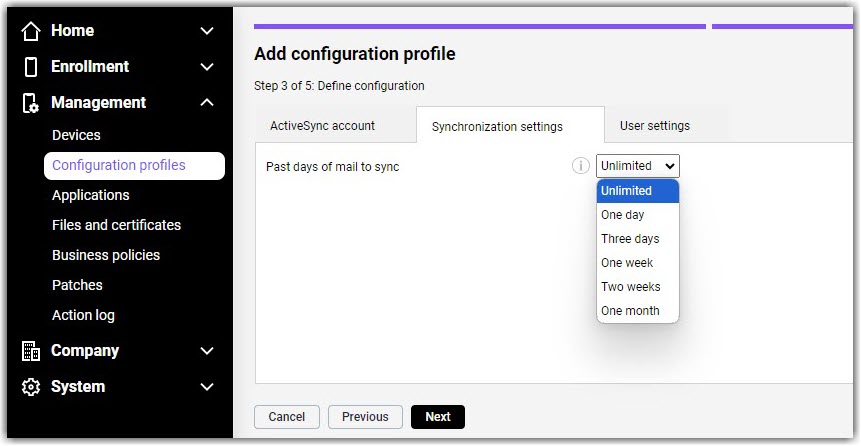Image resolution: width=861 pixels, height=446 pixels.
Task: Open the User settings tab
Action: (655, 126)
